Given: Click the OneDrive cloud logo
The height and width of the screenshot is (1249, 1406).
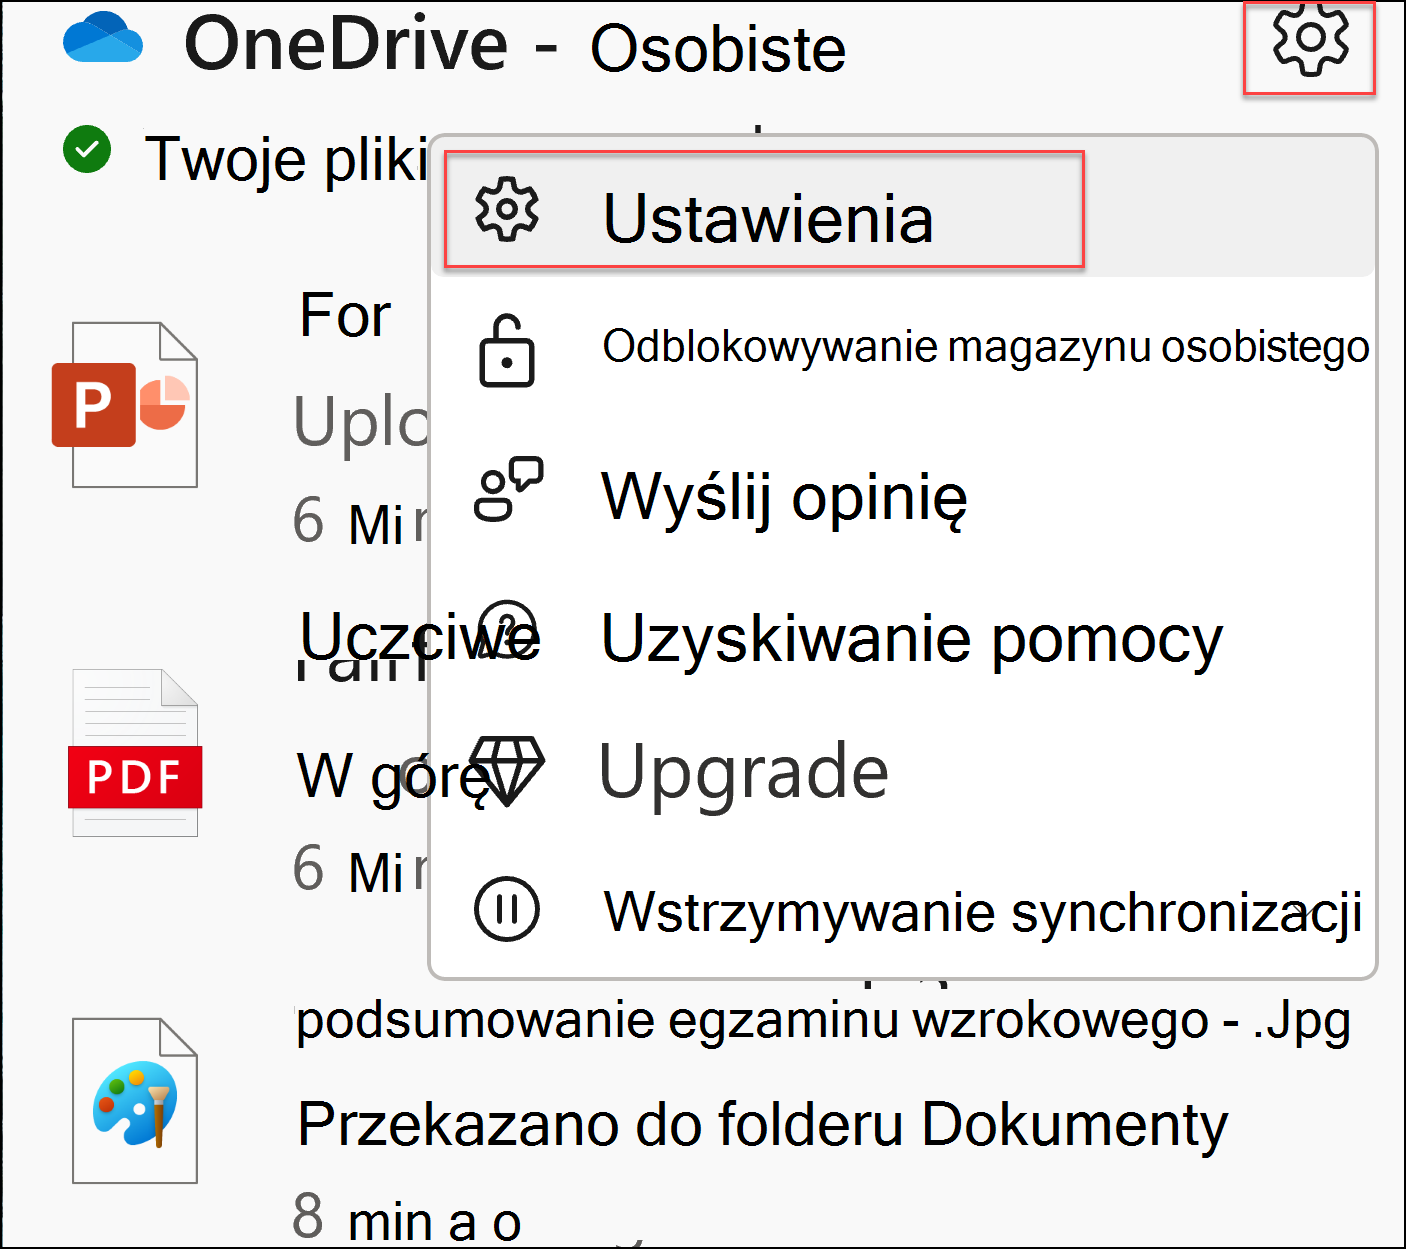Looking at the screenshot, I should coord(103,38).
